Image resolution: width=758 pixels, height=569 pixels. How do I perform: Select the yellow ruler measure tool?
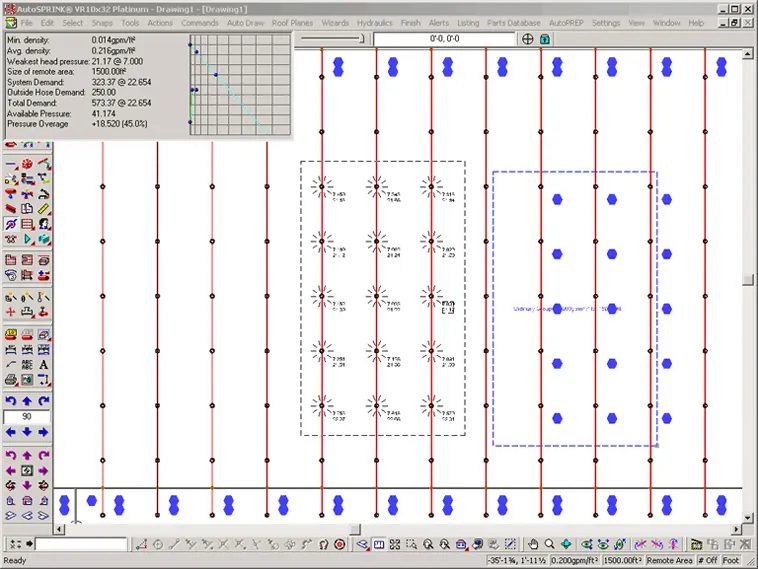(44, 209)
